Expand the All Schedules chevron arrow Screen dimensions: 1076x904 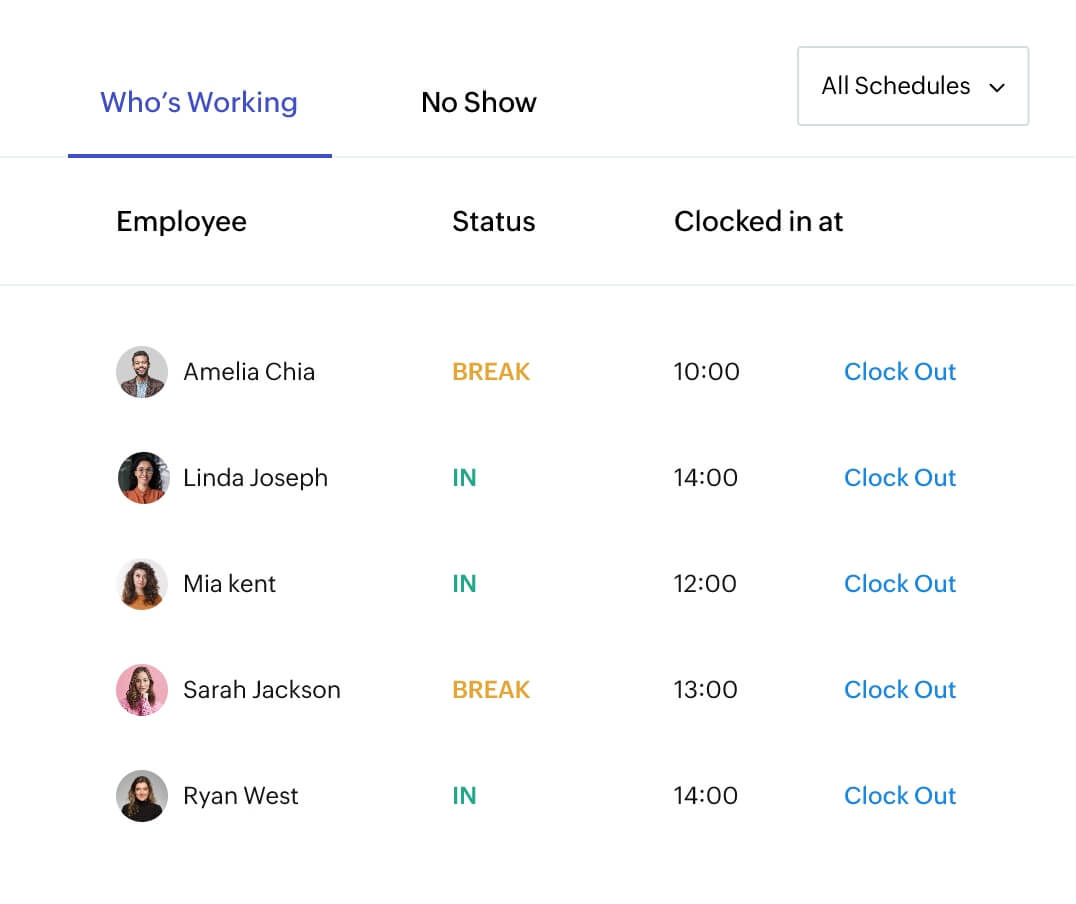point(996,87)
